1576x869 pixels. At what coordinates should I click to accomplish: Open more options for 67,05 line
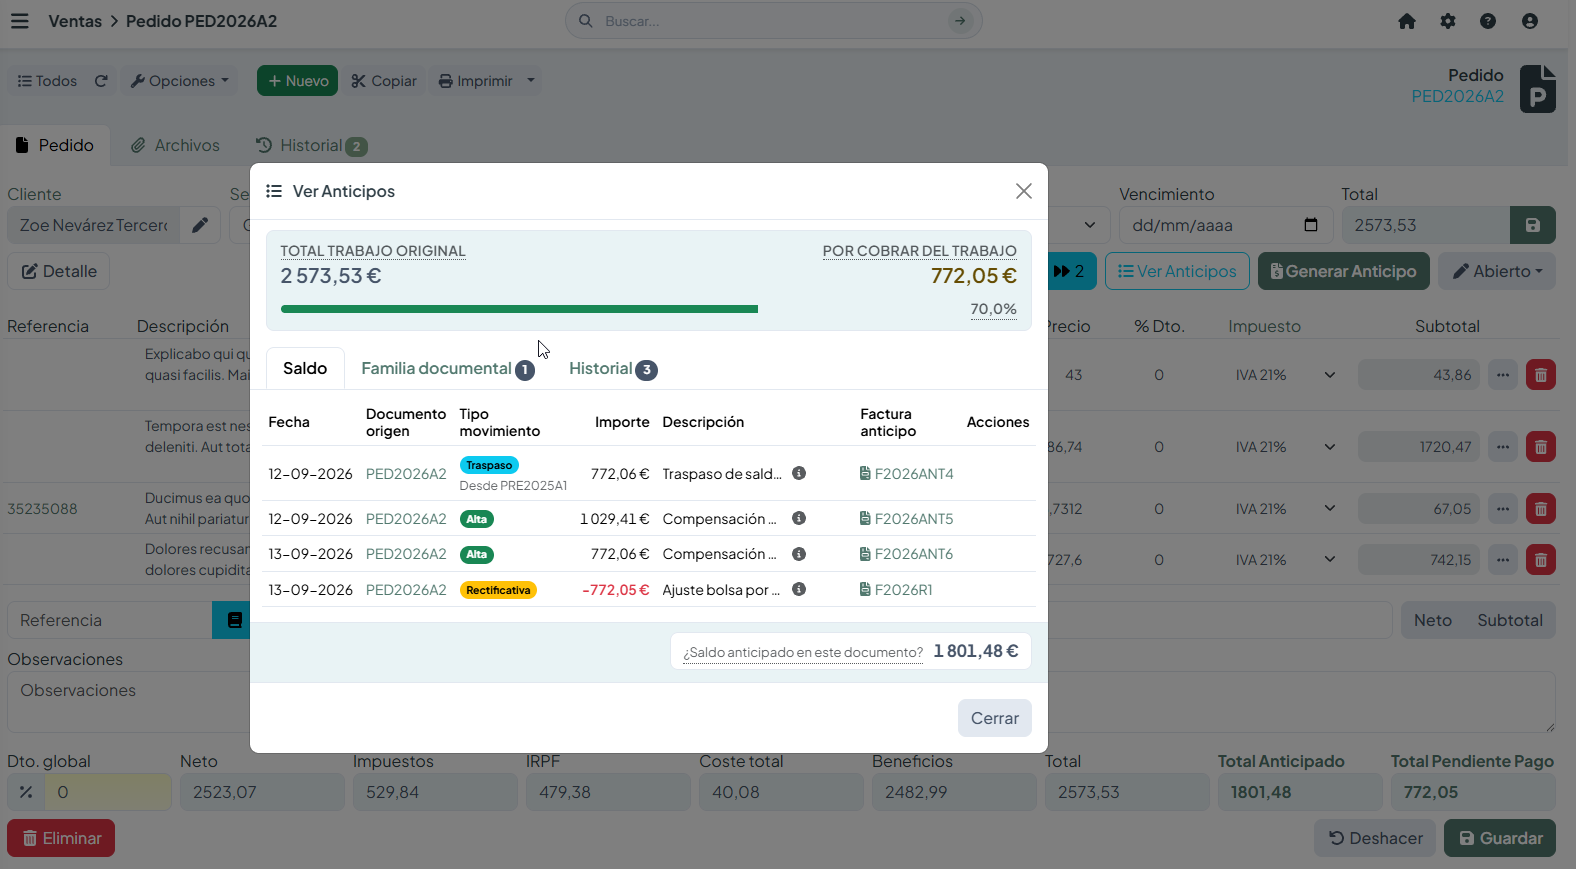1503,509
